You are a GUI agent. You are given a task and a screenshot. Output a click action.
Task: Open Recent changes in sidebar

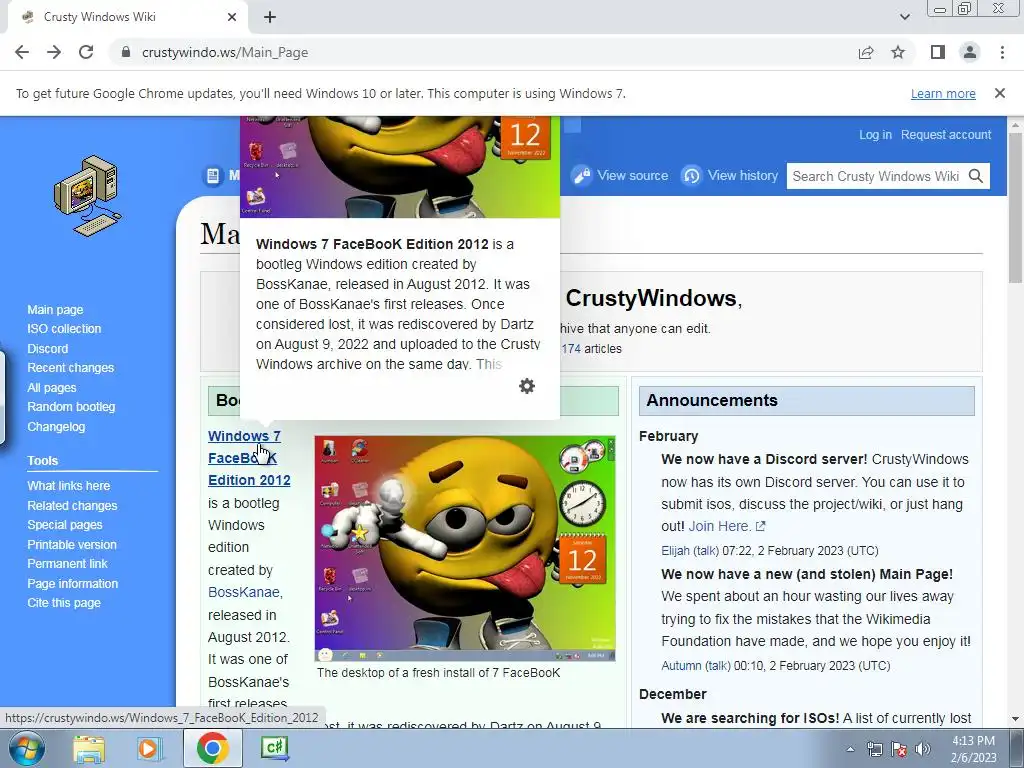click(71, 368)
